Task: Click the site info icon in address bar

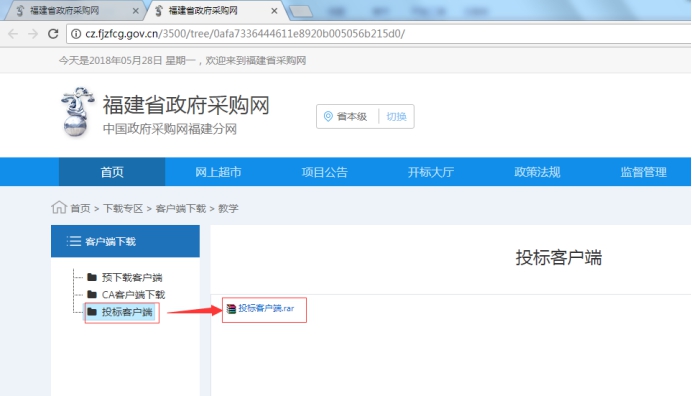Action: pyautogui.click(x=76, y=34)
